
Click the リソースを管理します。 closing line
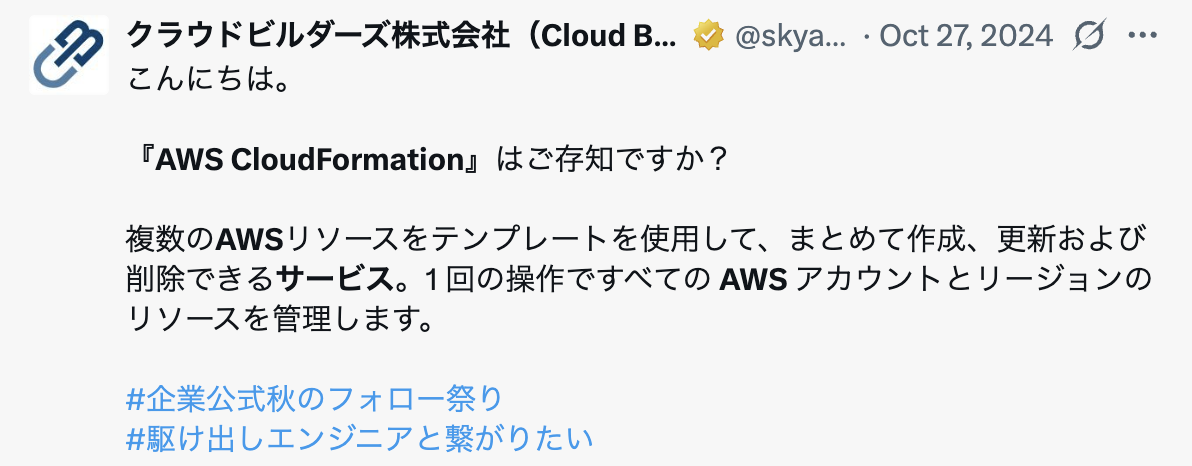(279, 321)
